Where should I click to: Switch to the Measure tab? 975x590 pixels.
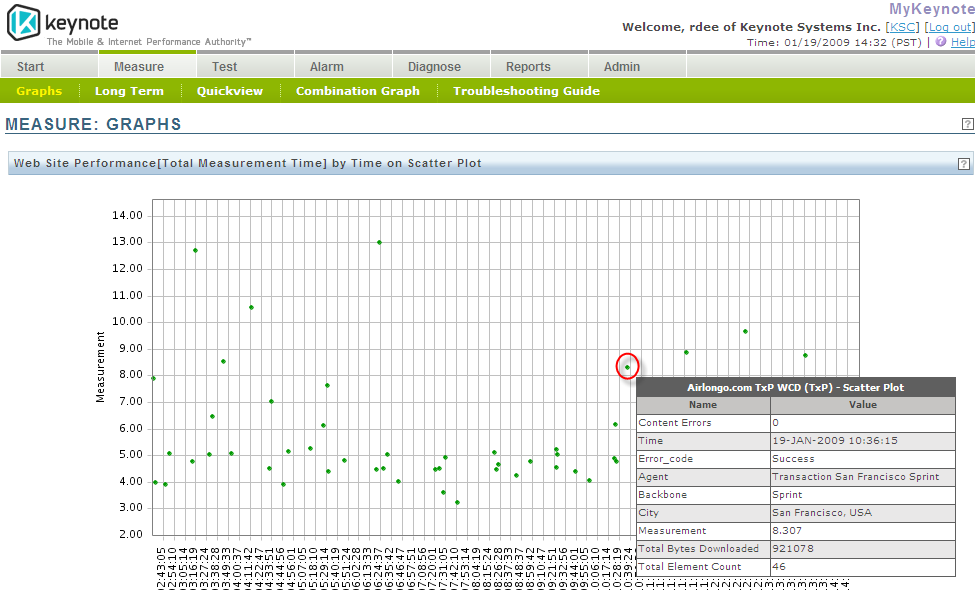coord(147,66)
